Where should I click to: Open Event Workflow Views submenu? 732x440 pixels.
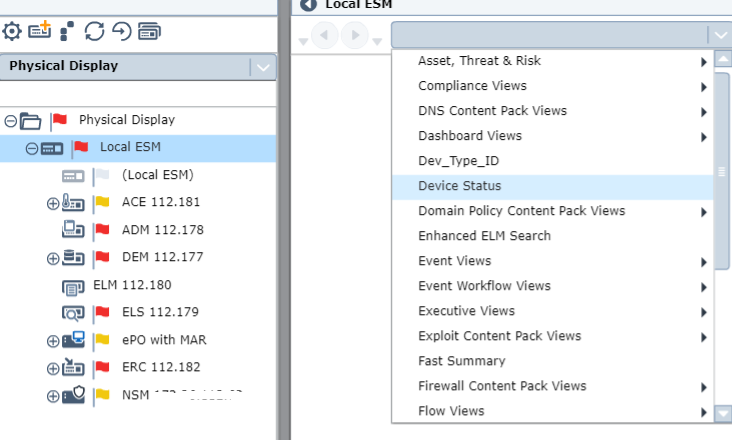point(552,286)
